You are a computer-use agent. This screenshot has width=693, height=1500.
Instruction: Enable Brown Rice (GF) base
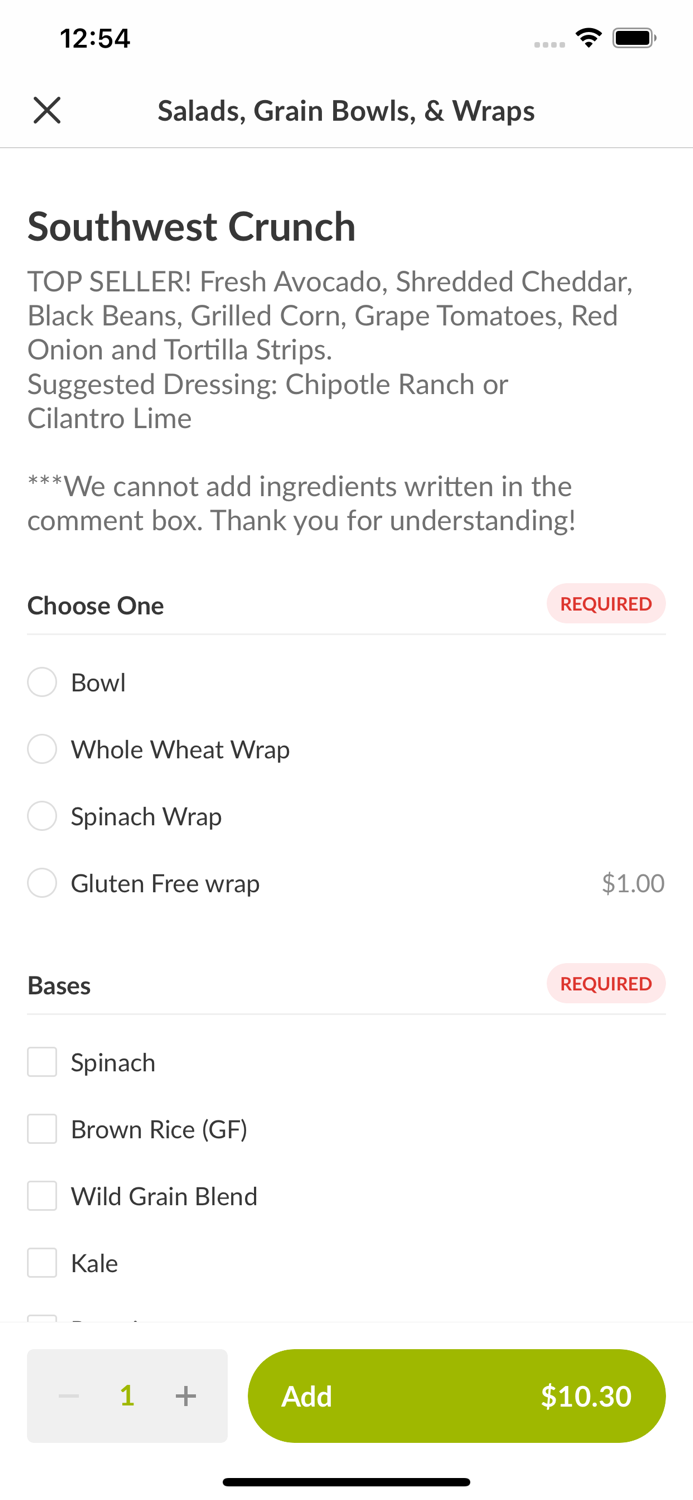click(x=42, y=1129)
